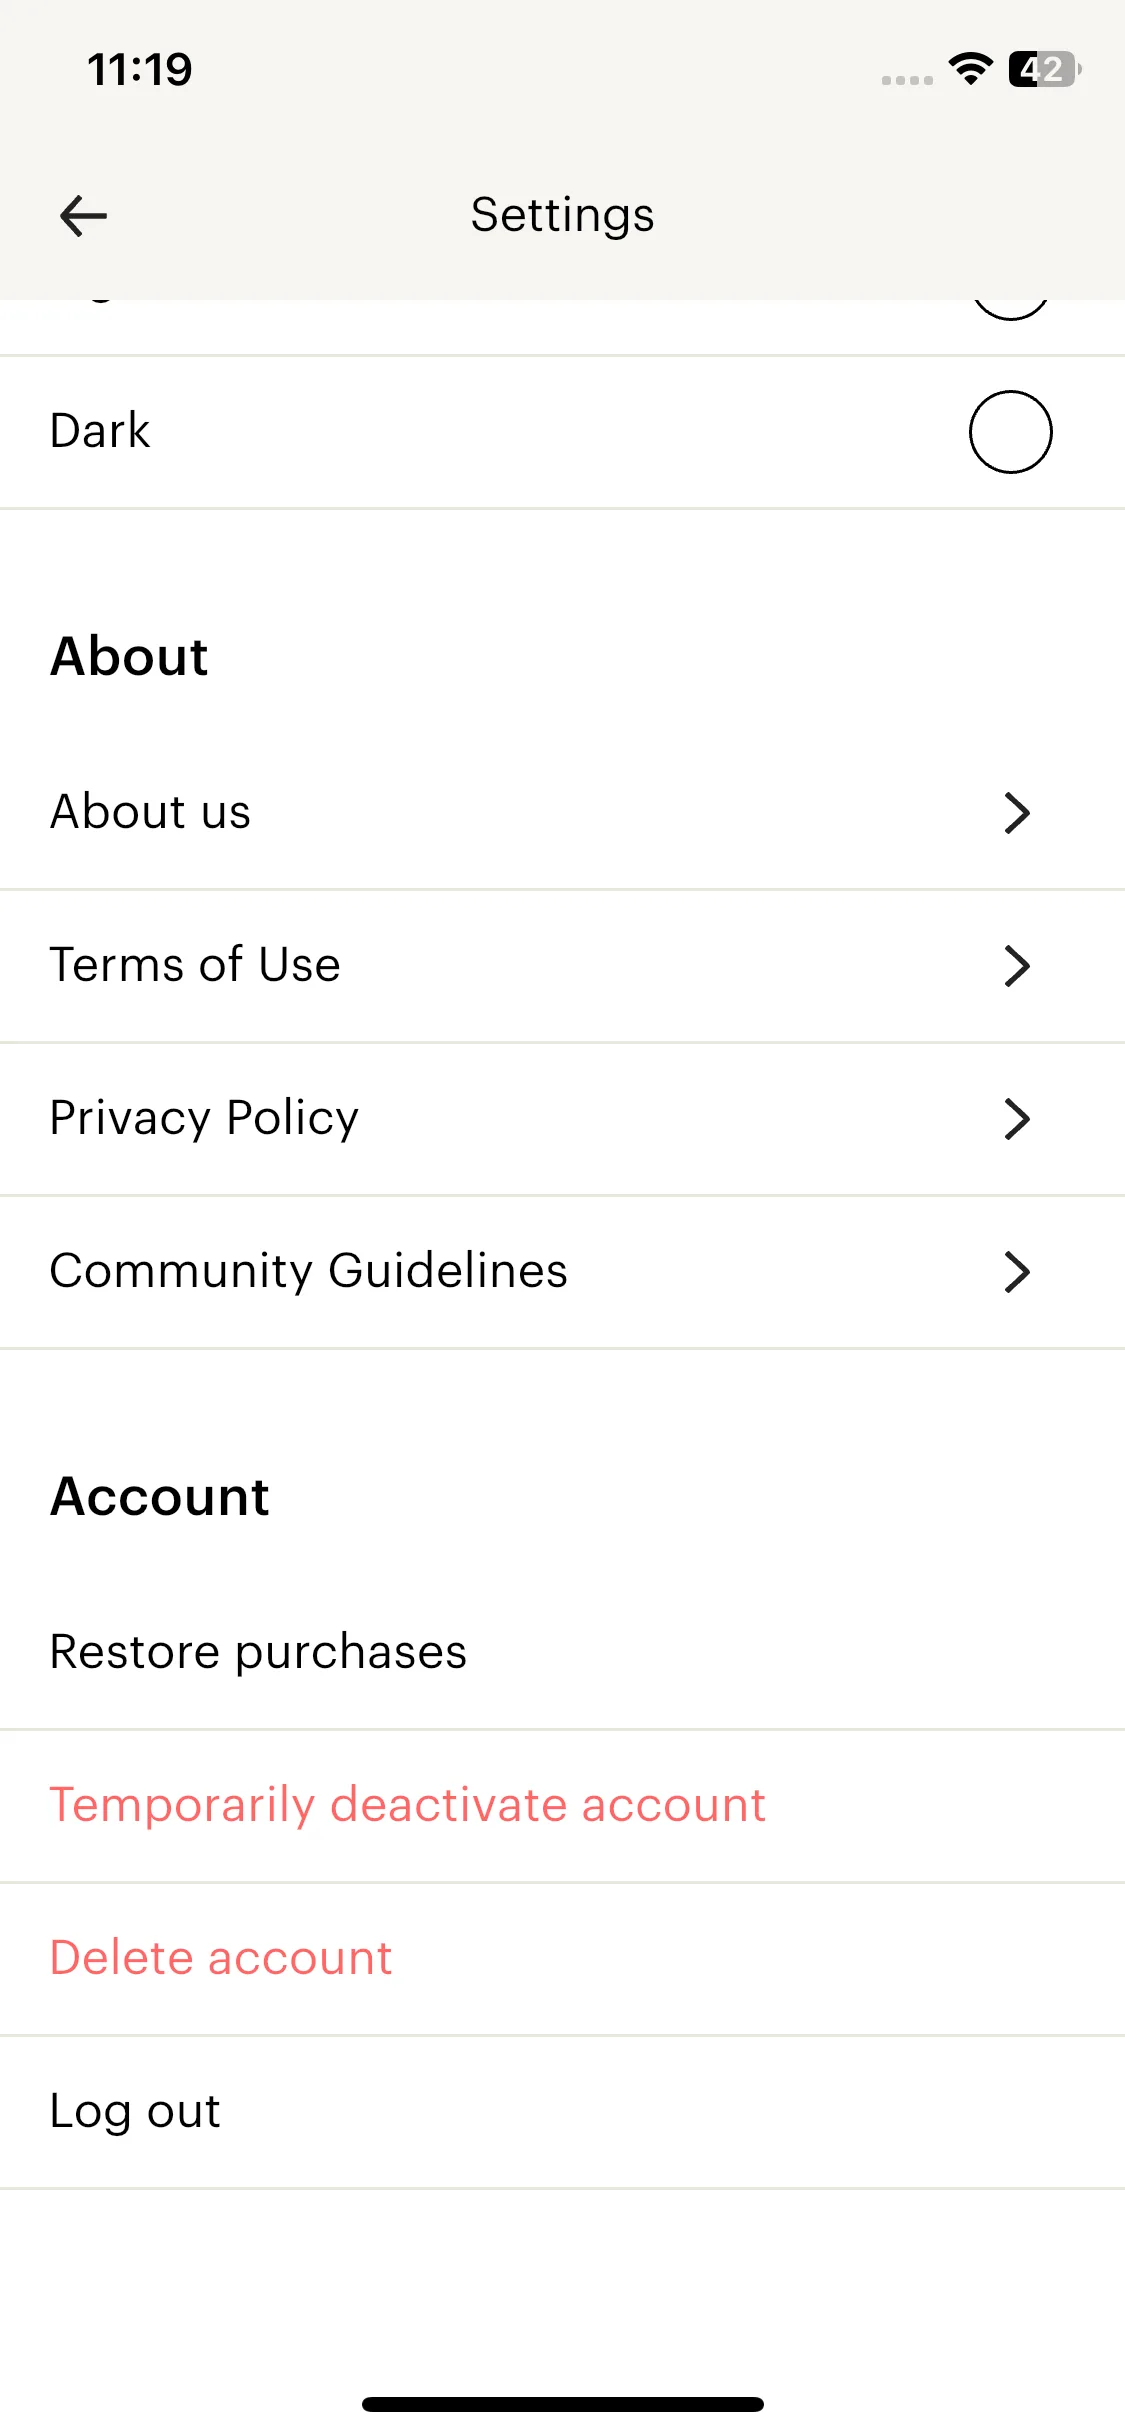1125x2436 pixels.
Task: Tap Restore purchases
Action: pyautogui.click(x=258, y=1652)
